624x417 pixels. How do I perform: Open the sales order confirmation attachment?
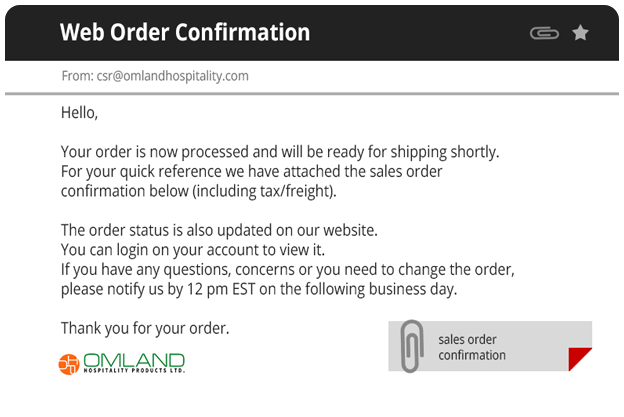click(x=490, y=346)
